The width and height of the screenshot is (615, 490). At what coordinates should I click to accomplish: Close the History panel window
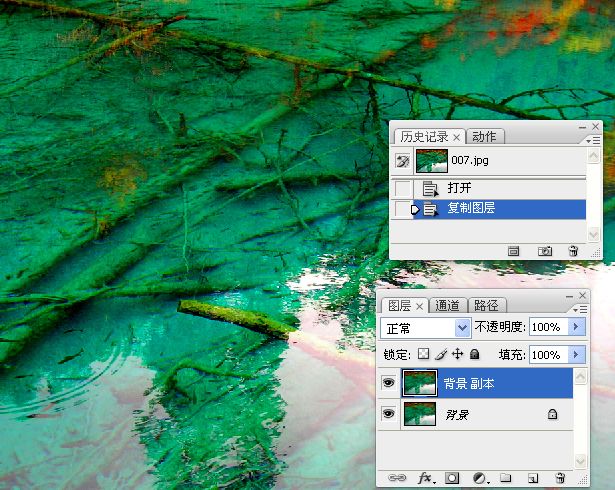[x=595, y=126]
